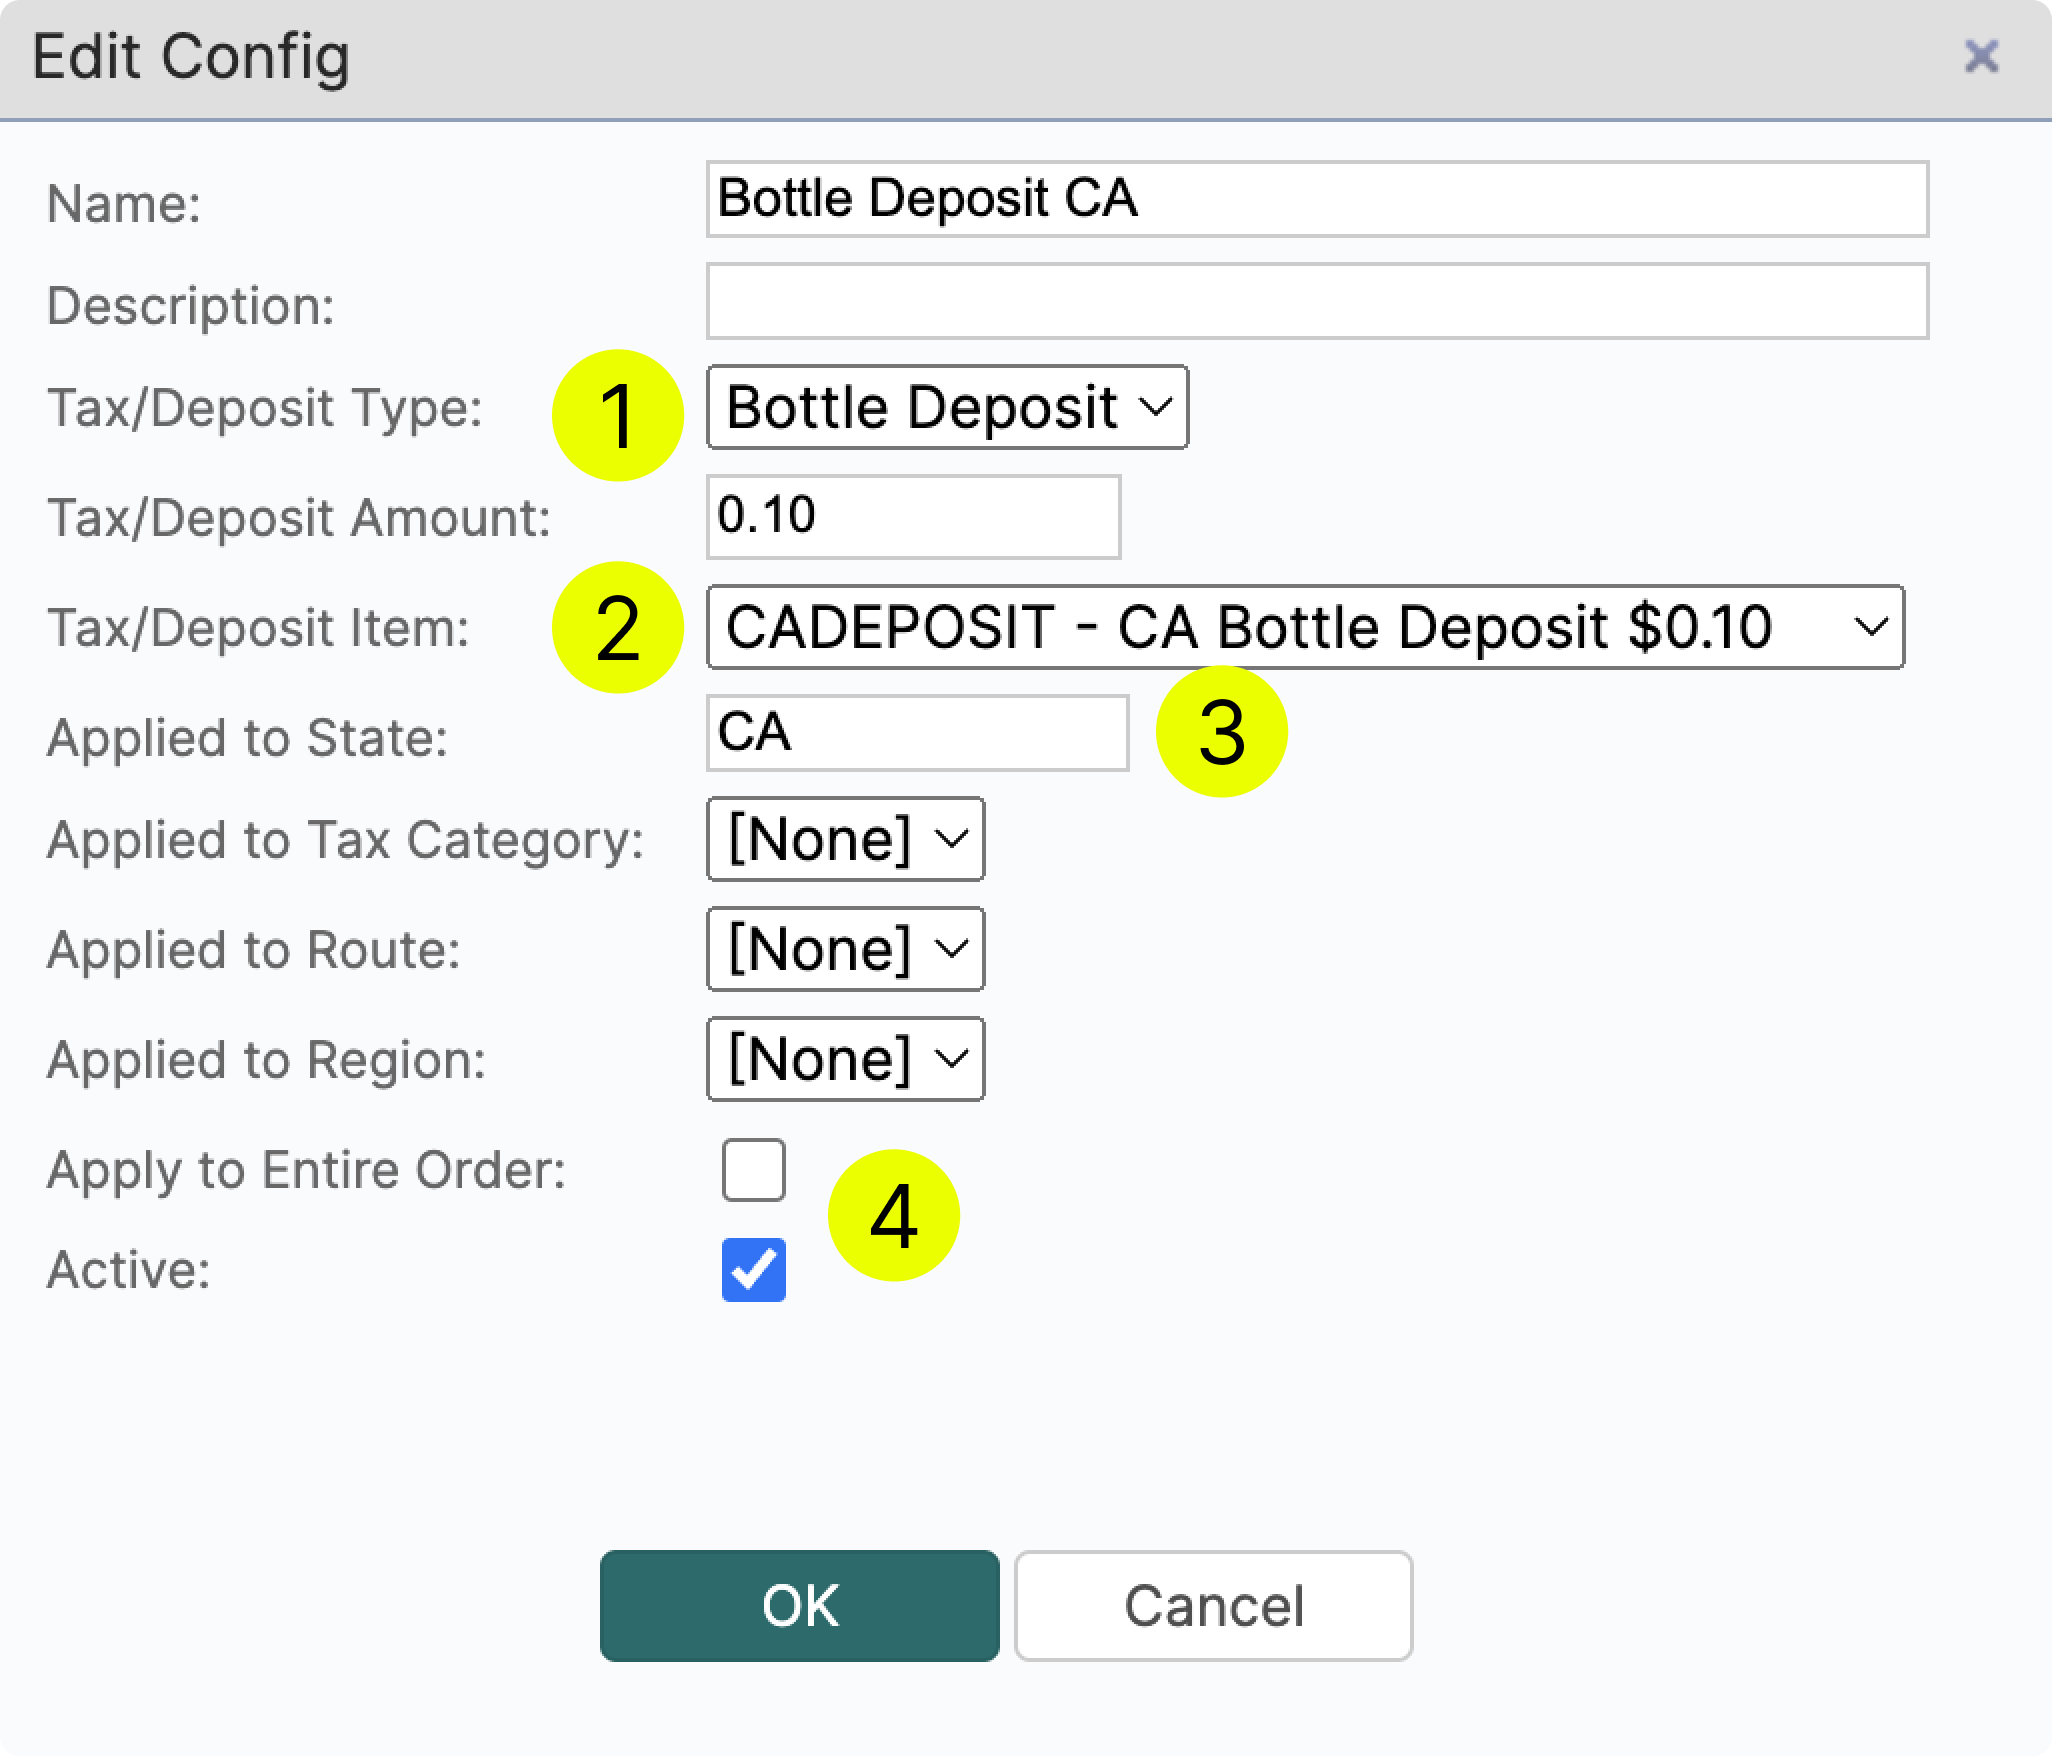Click the yellow marker numbered 4

(894, 1214)
